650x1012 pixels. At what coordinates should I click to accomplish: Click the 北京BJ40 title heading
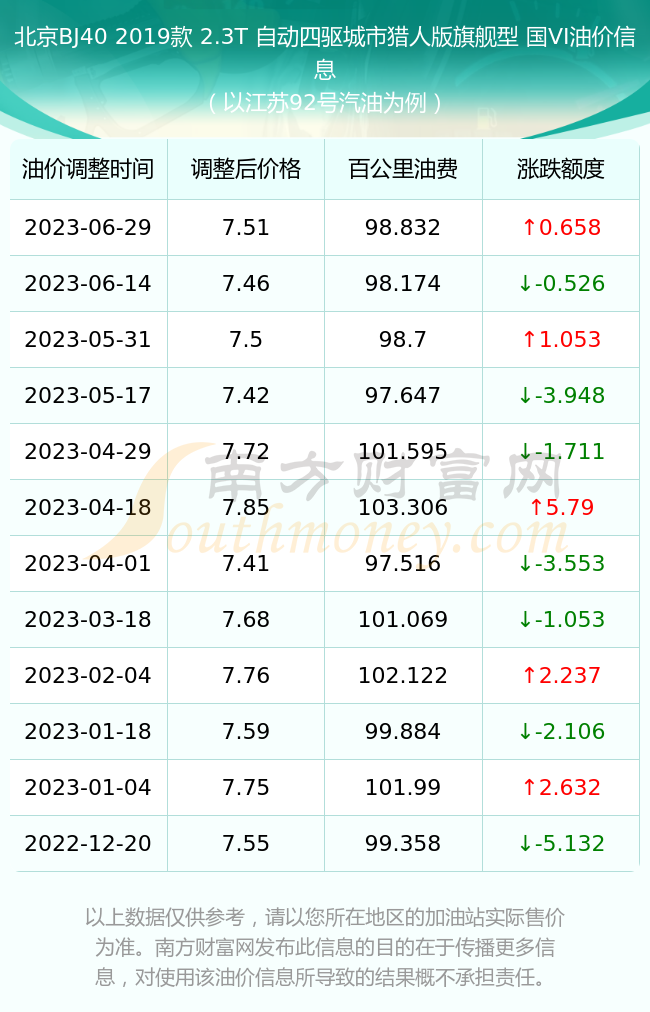[x=325, y=52]
